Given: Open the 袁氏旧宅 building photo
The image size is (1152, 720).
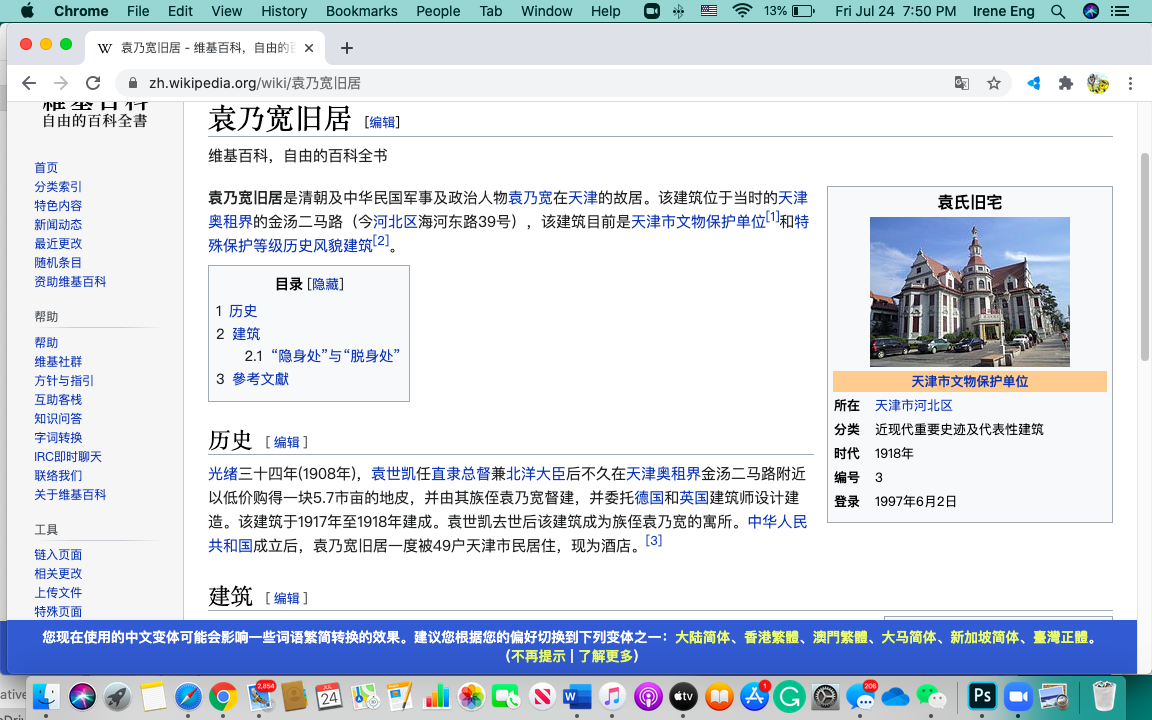Looking at the screenshot, I should 969,291.
